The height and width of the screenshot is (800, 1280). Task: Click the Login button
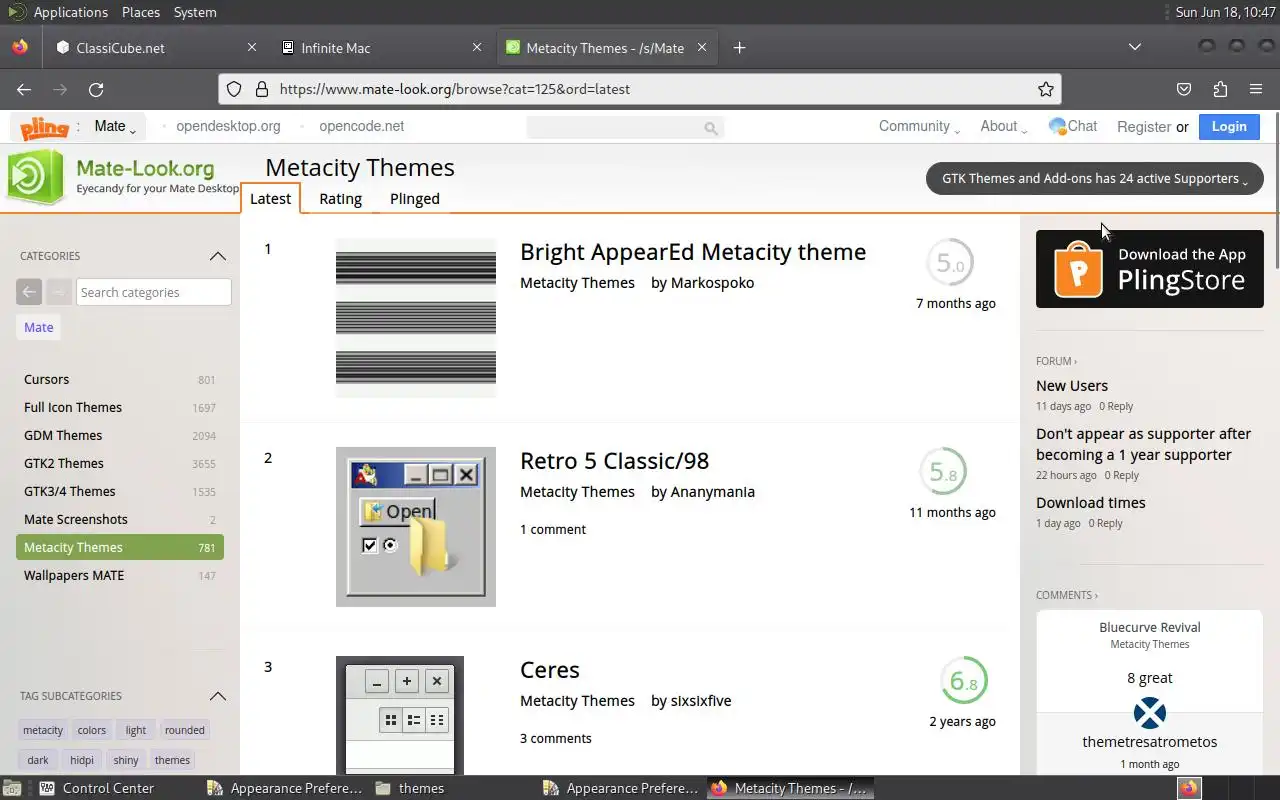point(1229,126)
